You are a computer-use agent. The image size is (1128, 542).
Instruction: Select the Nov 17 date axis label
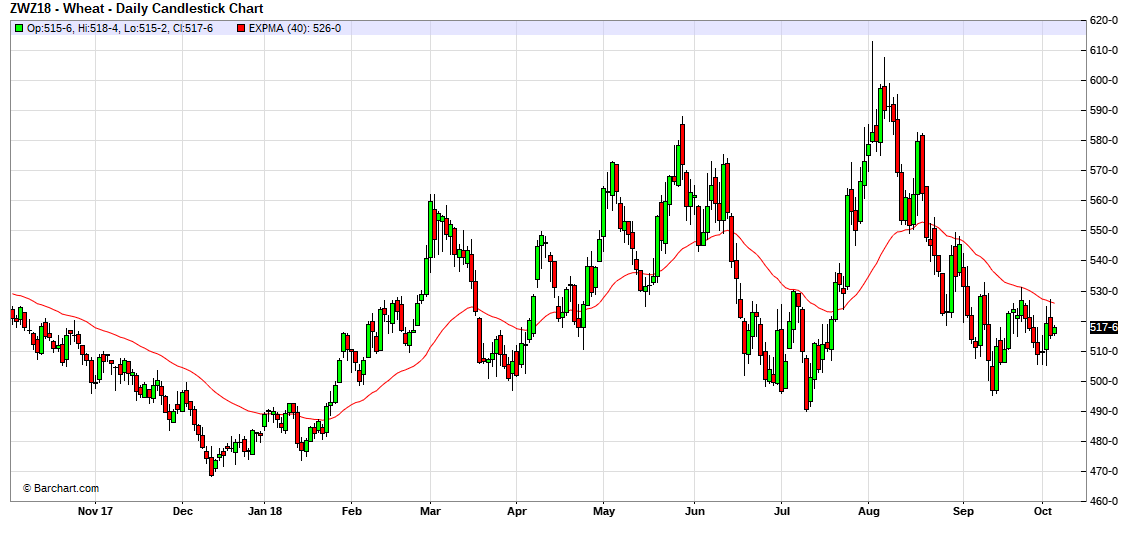[95, 510]
